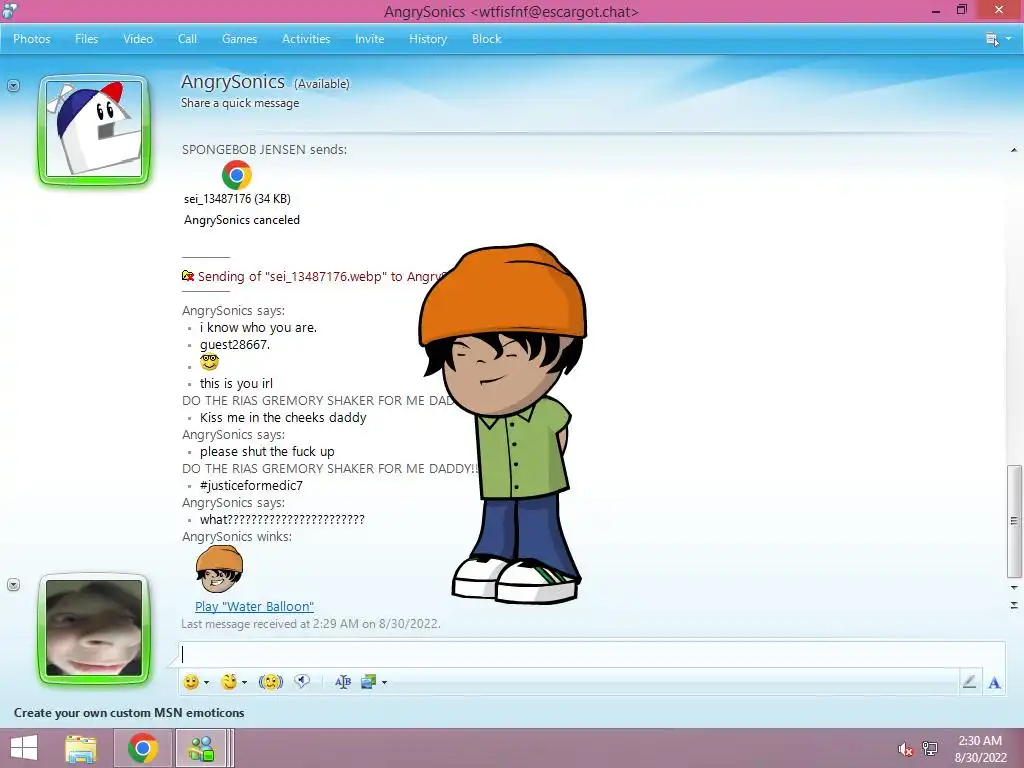Viewport: 1024px width, 768px height.
Task: Click Share a quick message text
Action: coord(240,103)
